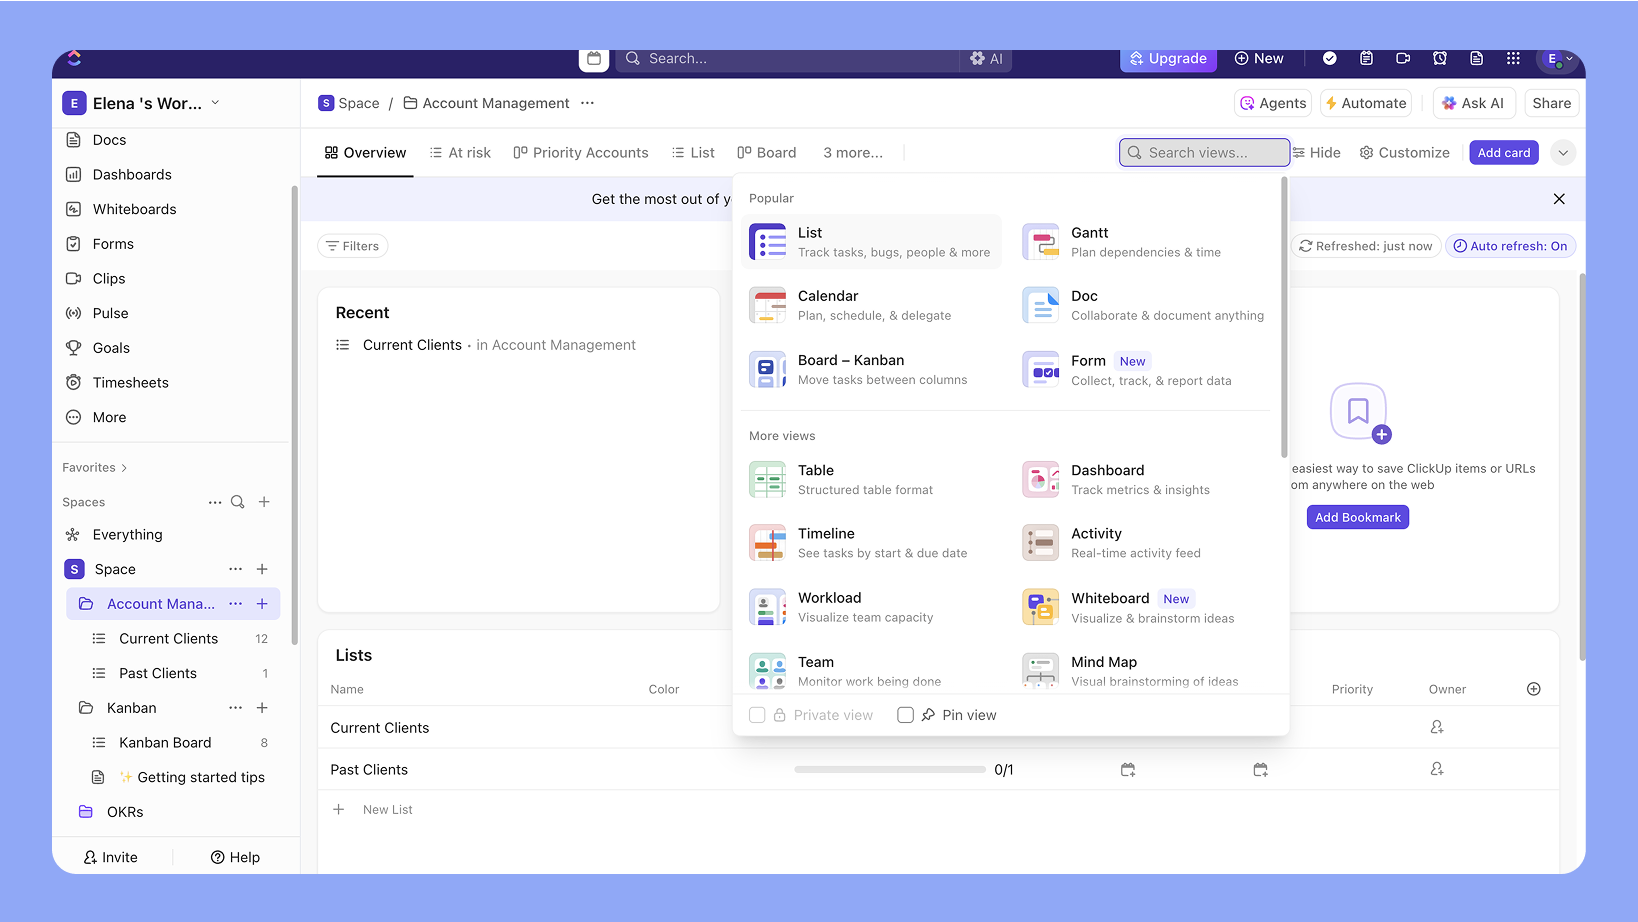Viewport: 1638px width, 922px height.
Task: Add a new space with plus icon
Action: 264,502
